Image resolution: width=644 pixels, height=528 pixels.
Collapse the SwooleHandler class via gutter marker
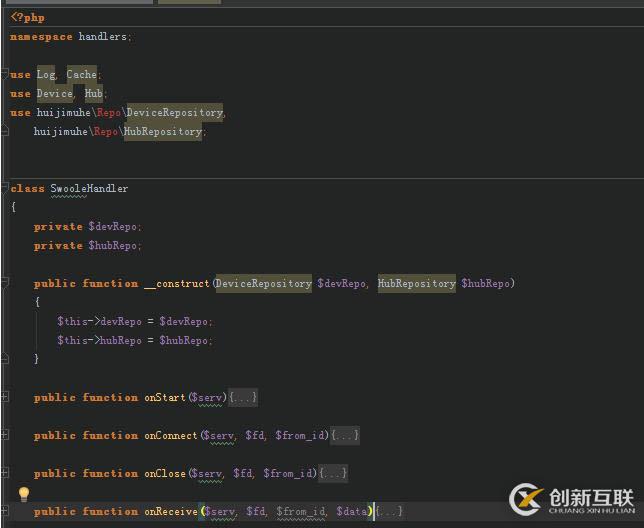click(5, 189)
